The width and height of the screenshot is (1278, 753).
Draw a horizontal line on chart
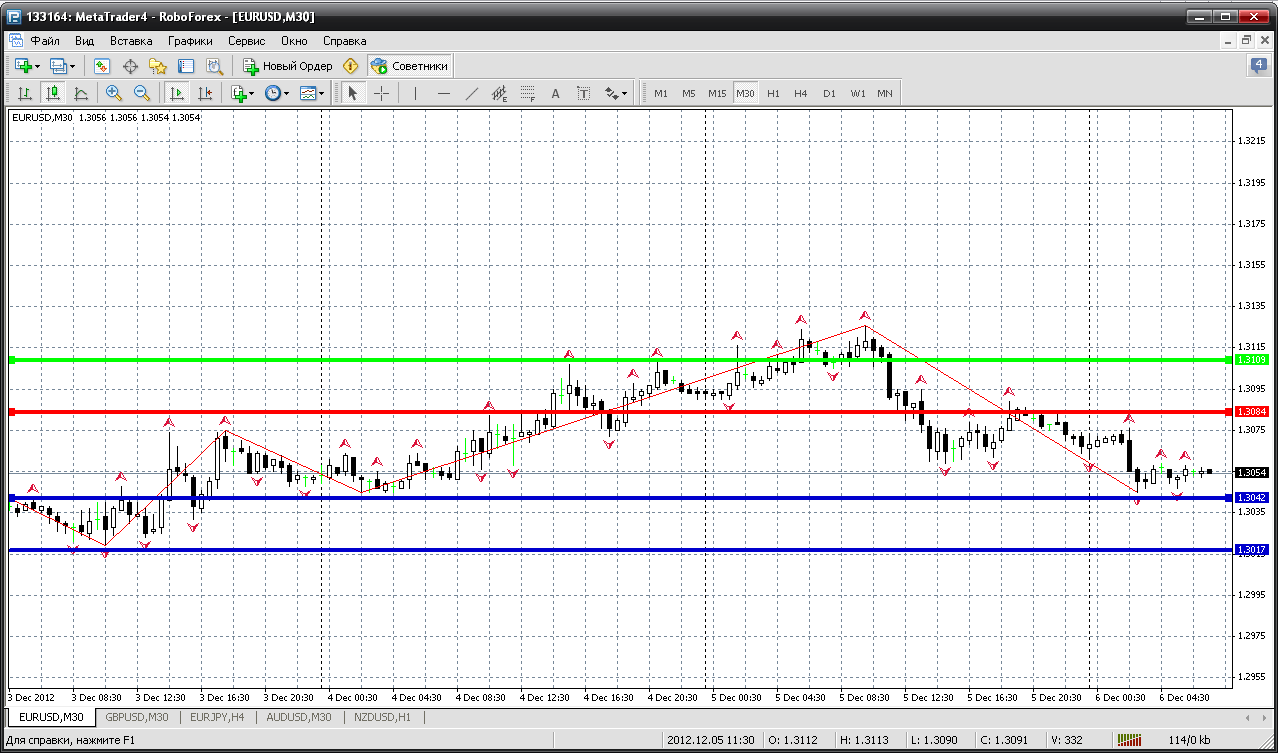[x=444, y=93]
